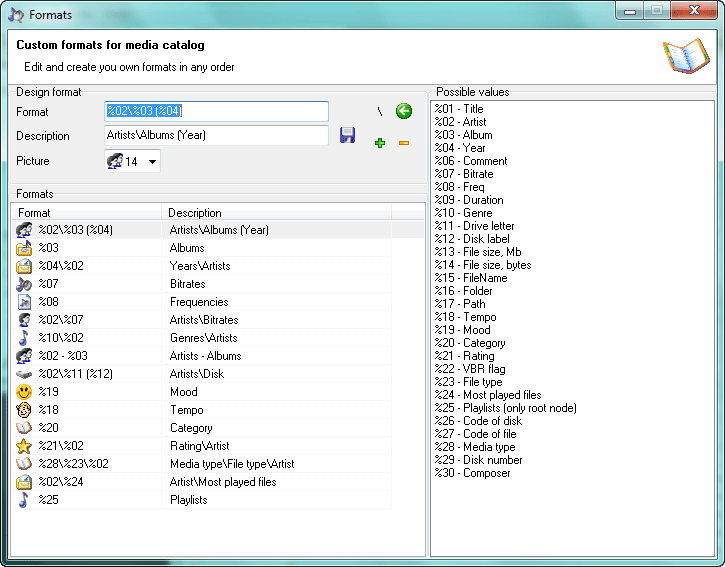
Task: Select the %02\%11 (%12) format text
Action: [75, 374]
